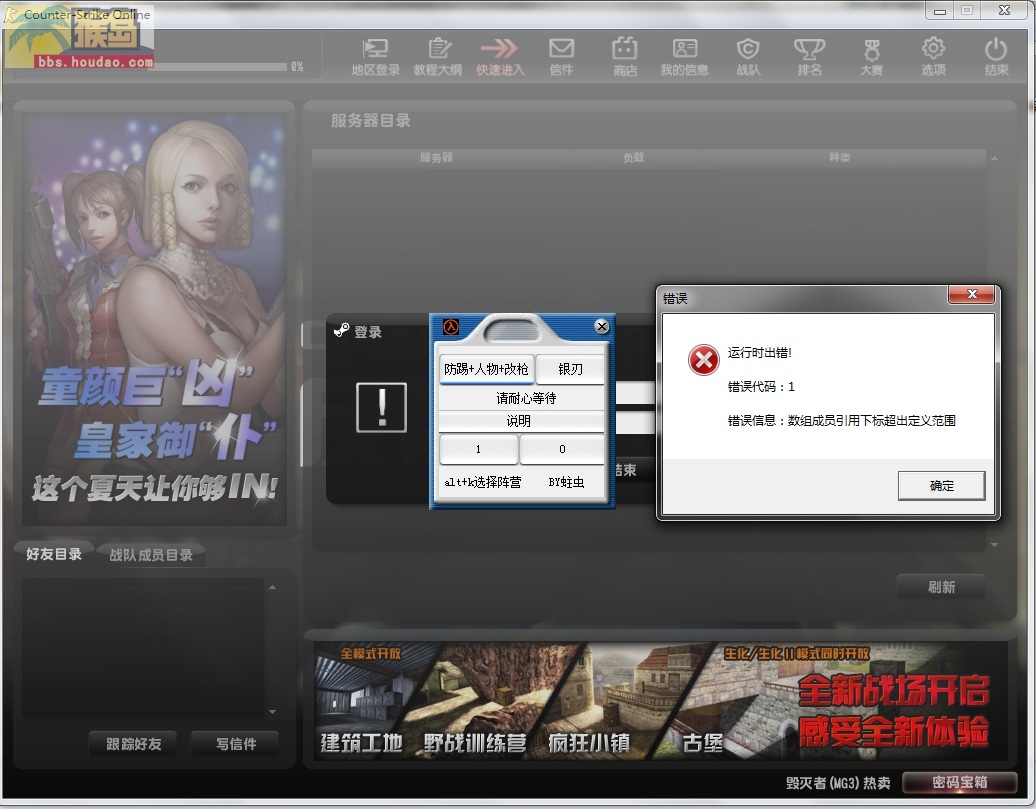Sort server list by 服务器 column
This screenshot has height=809, width=1036.
436,157
